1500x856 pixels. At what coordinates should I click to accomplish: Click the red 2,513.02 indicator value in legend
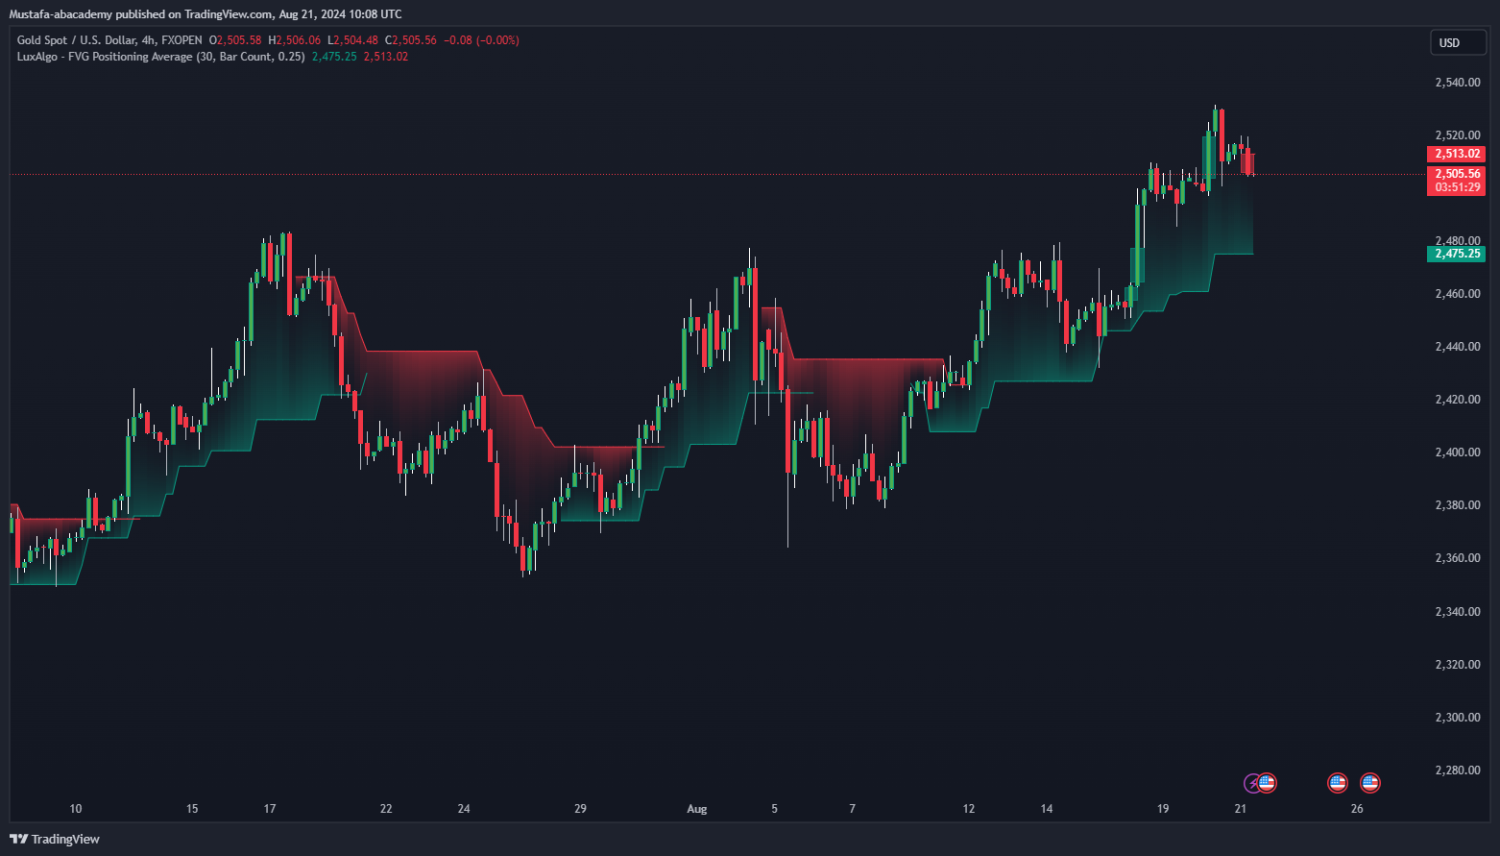(x=386, y=57)
